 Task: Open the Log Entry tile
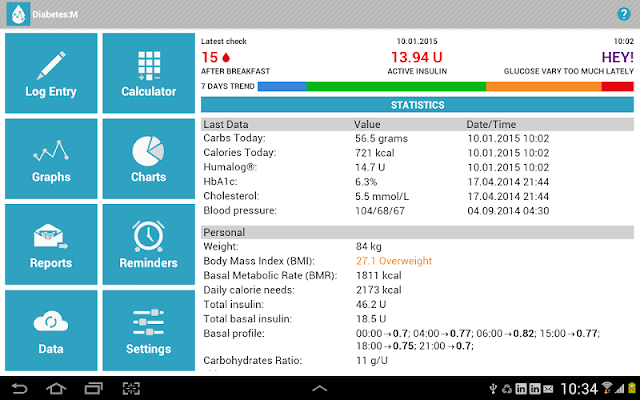pyautogui.click(x=51, y=73)
